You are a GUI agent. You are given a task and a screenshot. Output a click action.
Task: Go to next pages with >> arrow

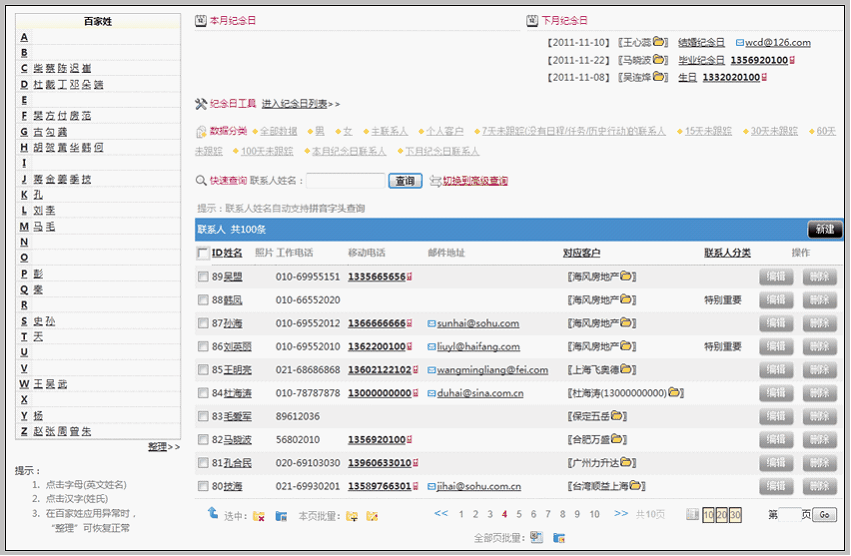[x=620, y=514]
